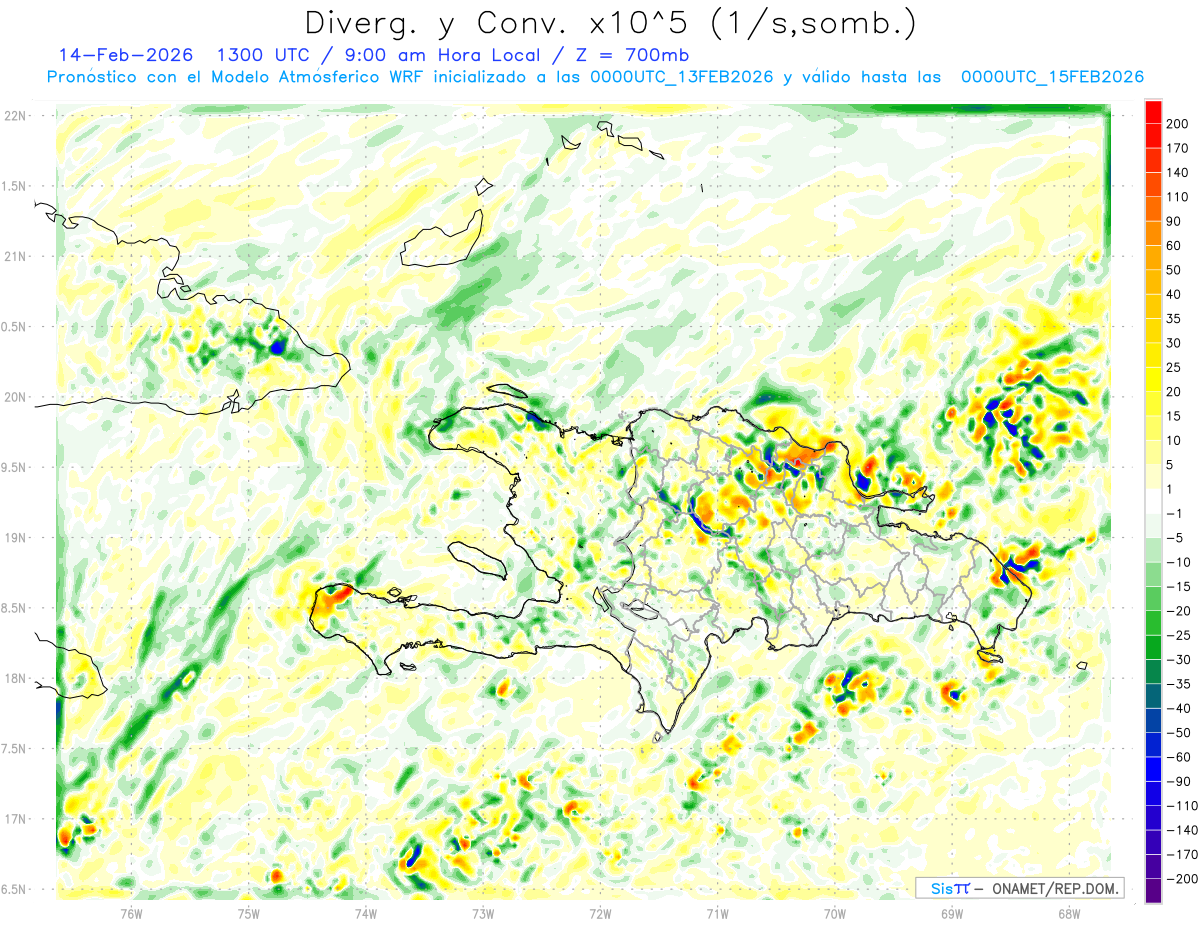Click the initialization stamp '0000UTC_13FEB2026'

click(x=681, y=77)
